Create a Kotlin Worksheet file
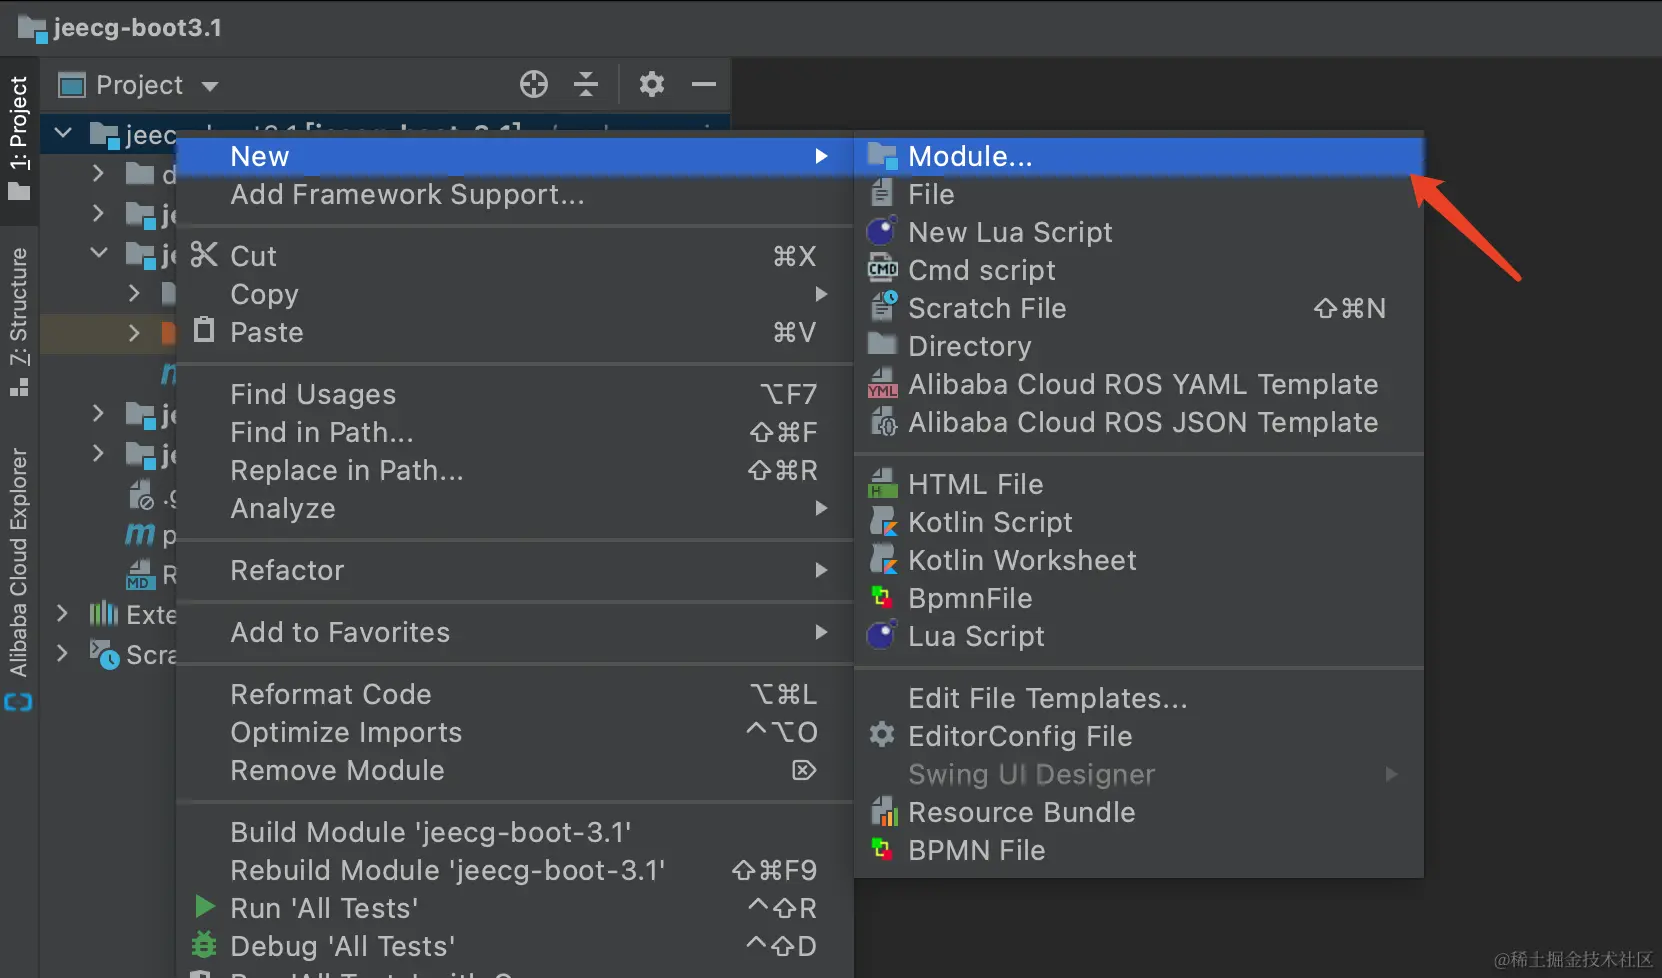The height and width of the screenshot is (978, 1662). [x=1021, y=561]
